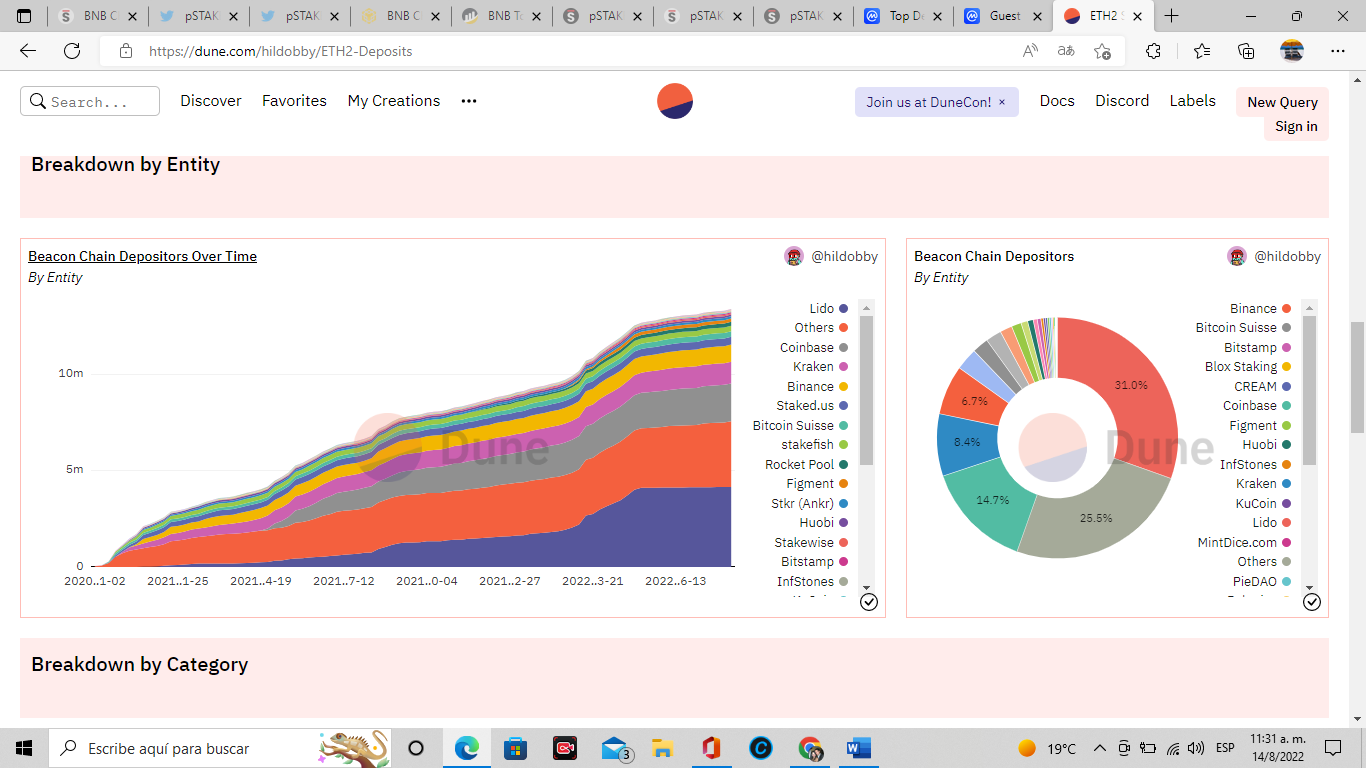Click the Dune logo in the header
The image size is (1366, 768).
click(x=675, y=101)
